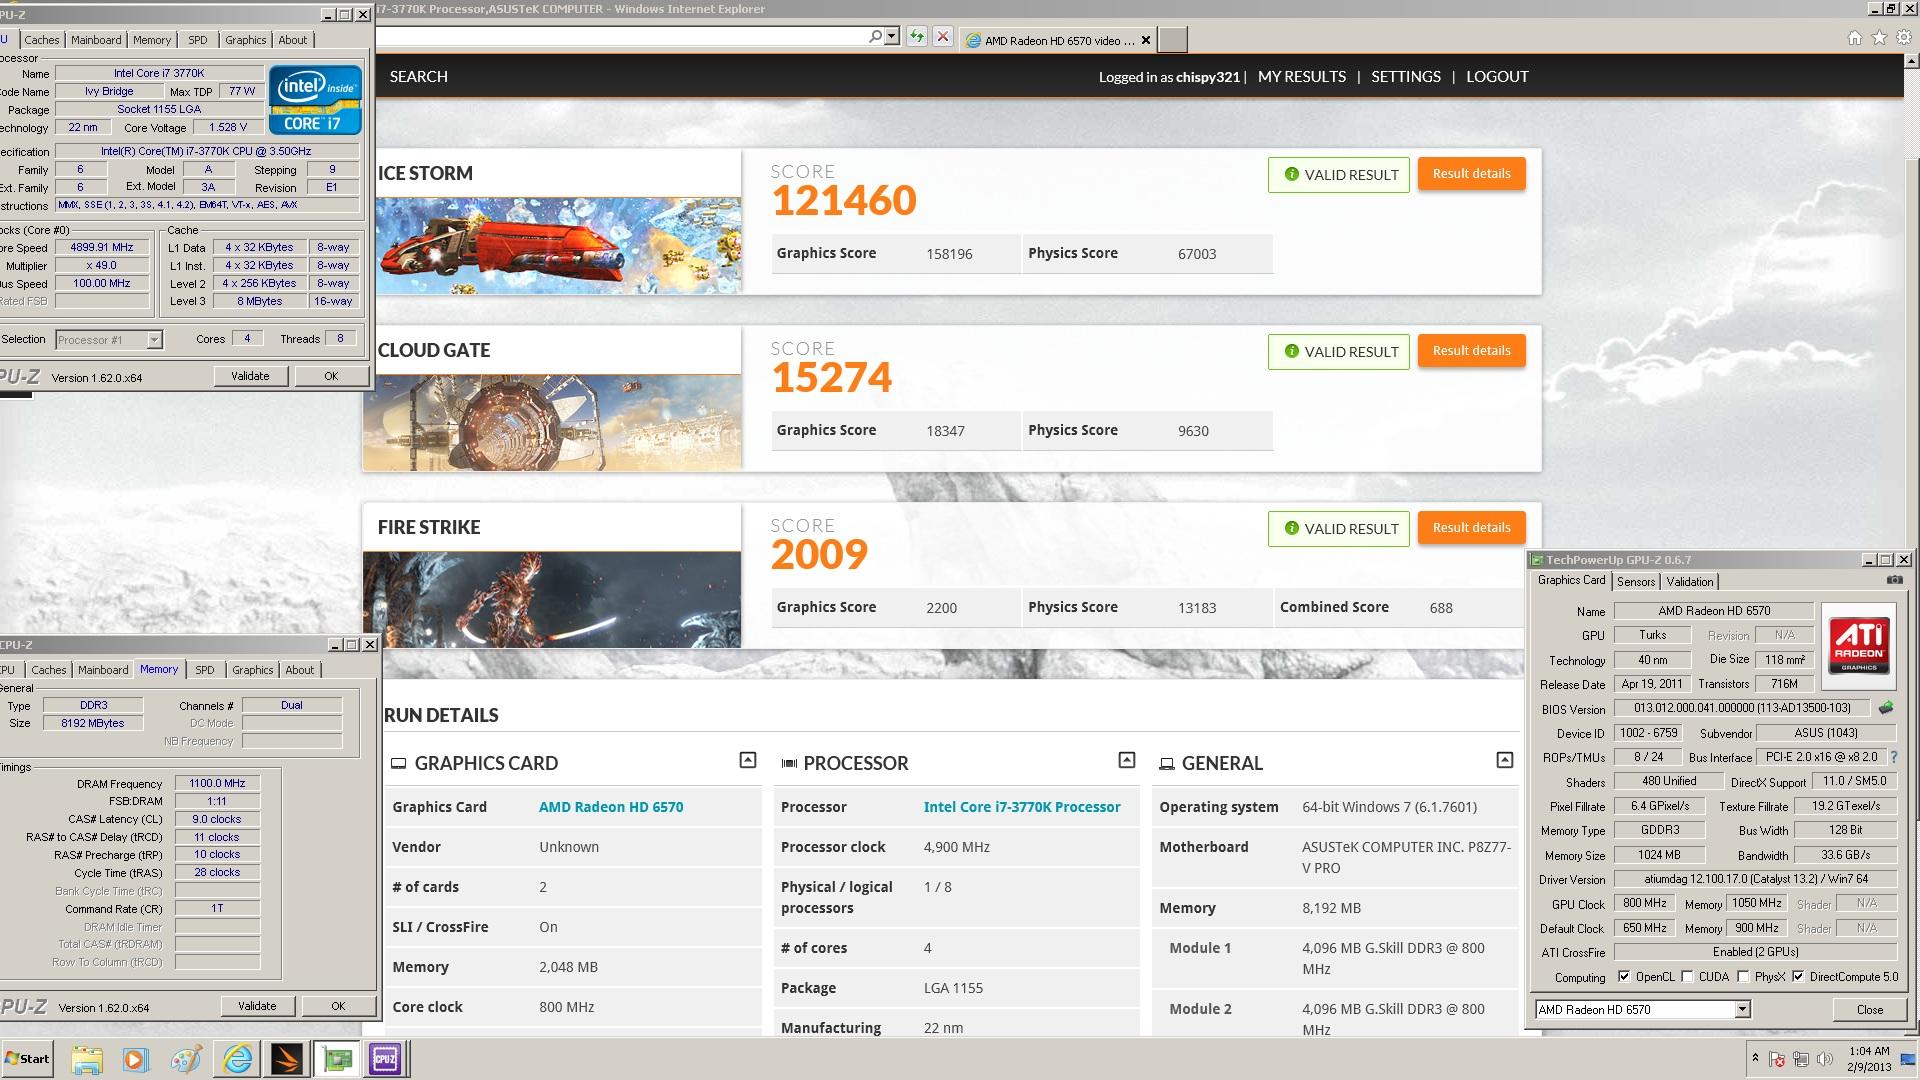Screen dimensions: 1920x1080
Task: Click the address bar search magnifier icon
Action: point(875,37)
